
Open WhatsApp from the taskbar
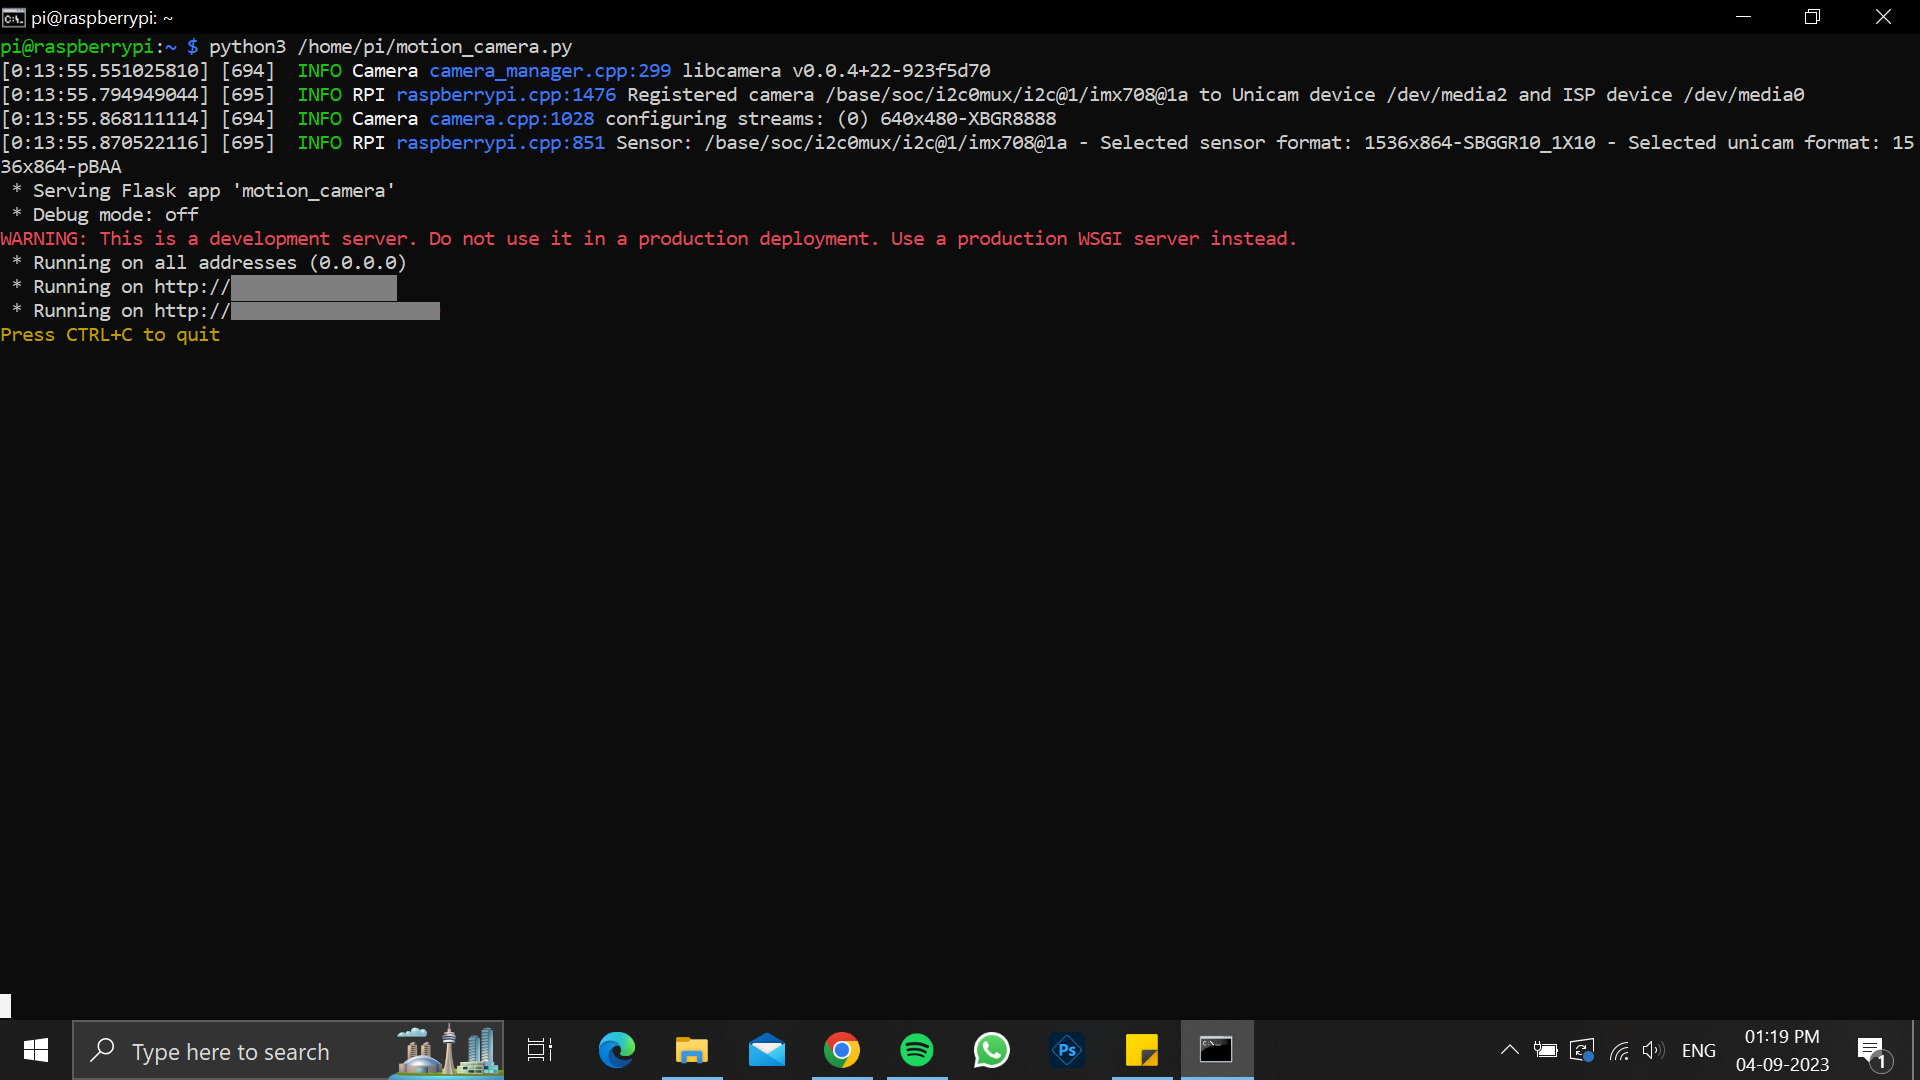[x=992, y=1050]
